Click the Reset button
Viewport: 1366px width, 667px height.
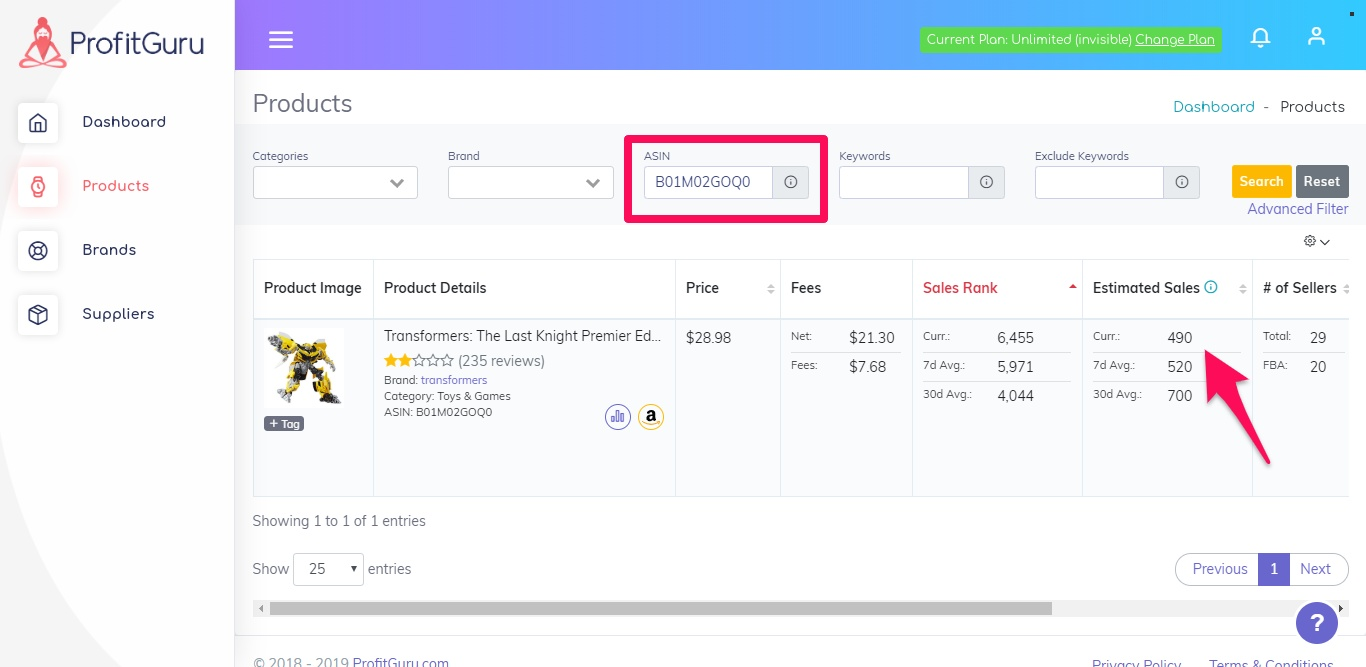pos(1321,181)
